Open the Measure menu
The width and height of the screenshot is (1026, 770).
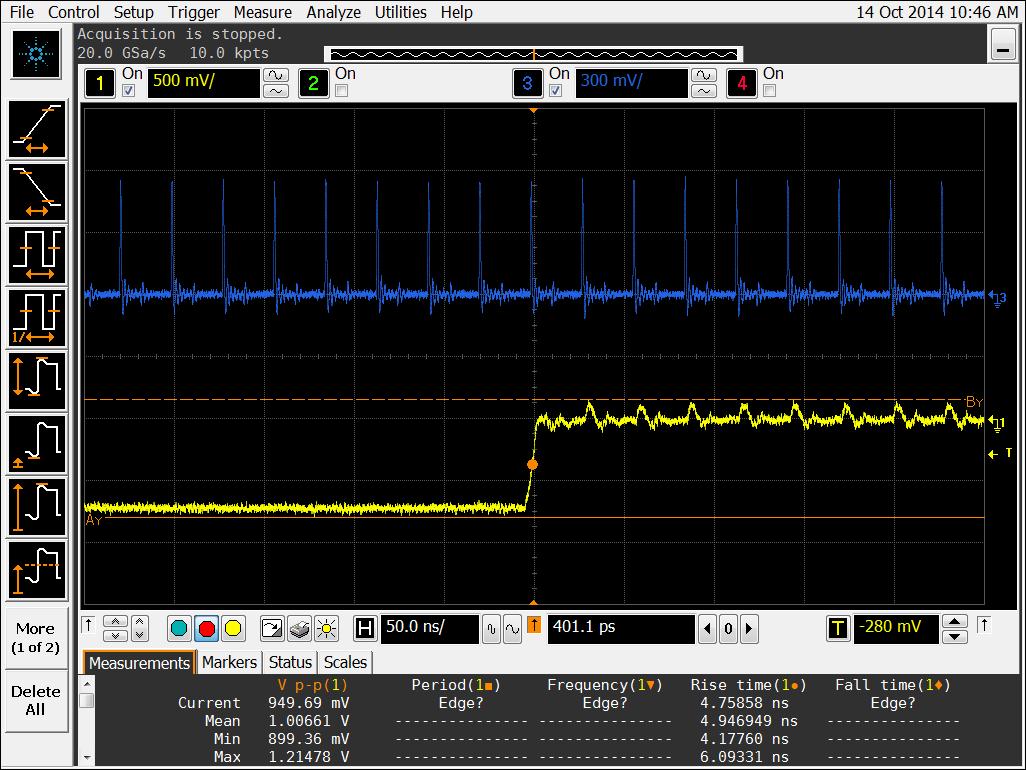pos(262,12)
